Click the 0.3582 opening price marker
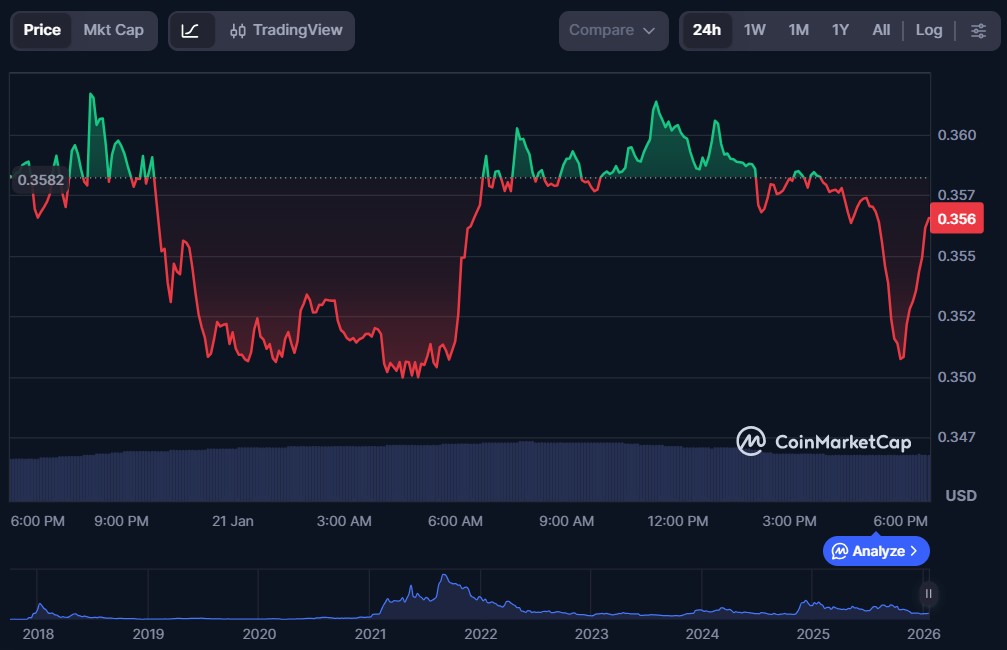1007x650 pixels. (40, 180)
